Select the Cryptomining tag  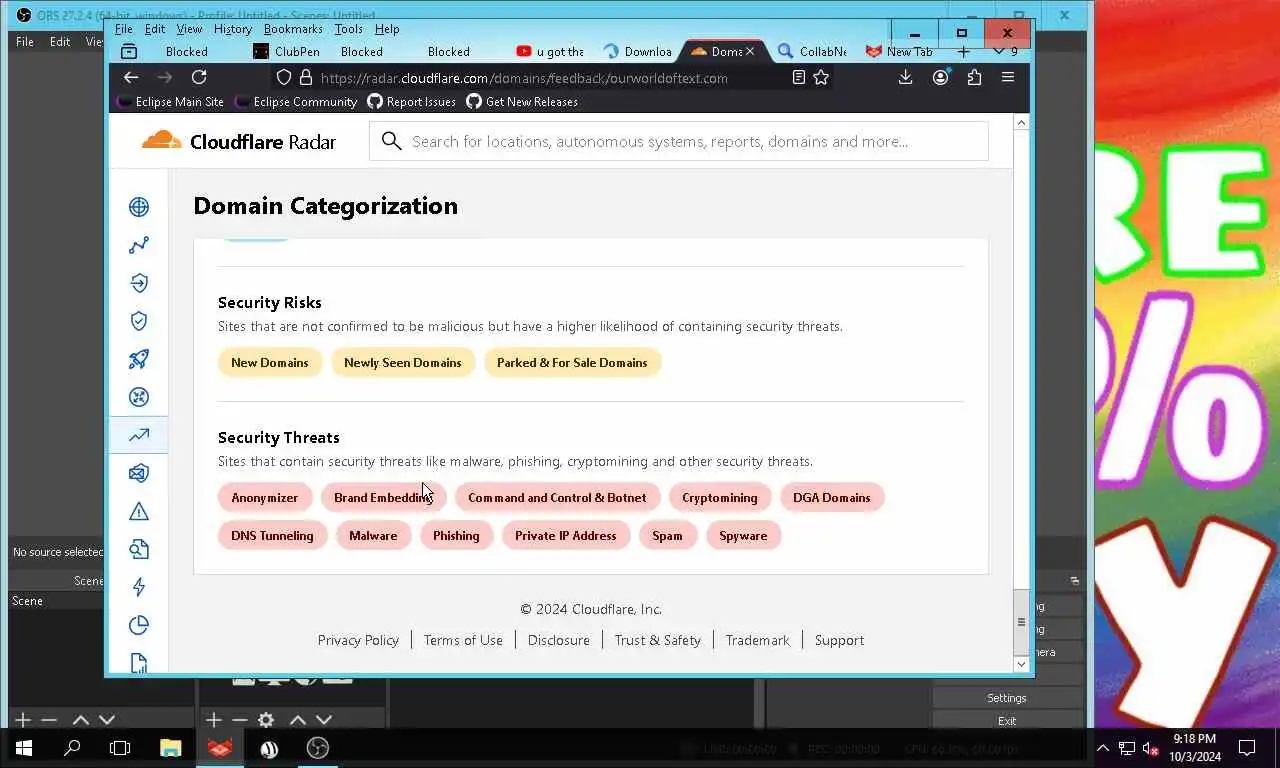720,497
